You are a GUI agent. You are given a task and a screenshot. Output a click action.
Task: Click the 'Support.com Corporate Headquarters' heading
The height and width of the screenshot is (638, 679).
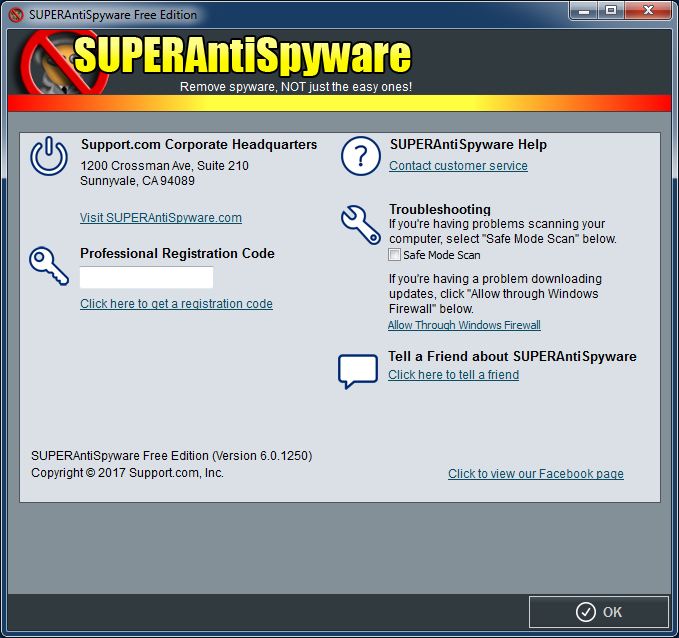tap(199, 144)
